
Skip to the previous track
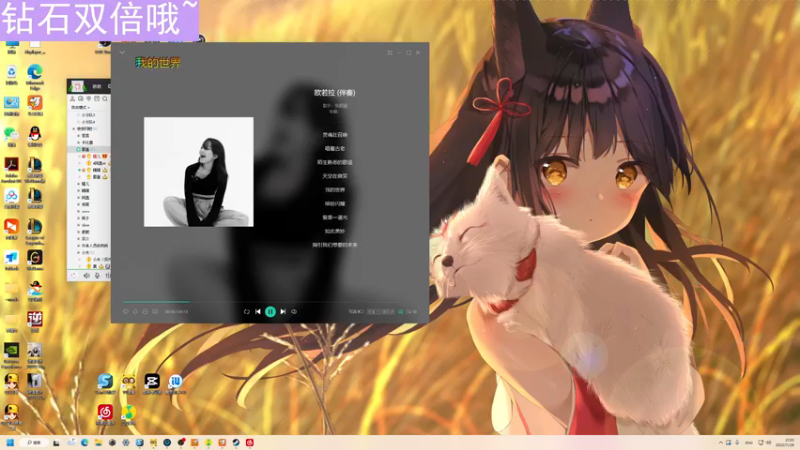point(258,311)
